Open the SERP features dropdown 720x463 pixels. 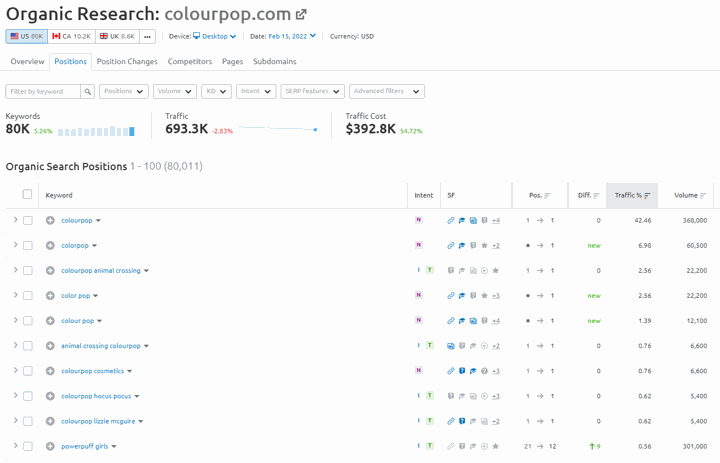[313, 91]
